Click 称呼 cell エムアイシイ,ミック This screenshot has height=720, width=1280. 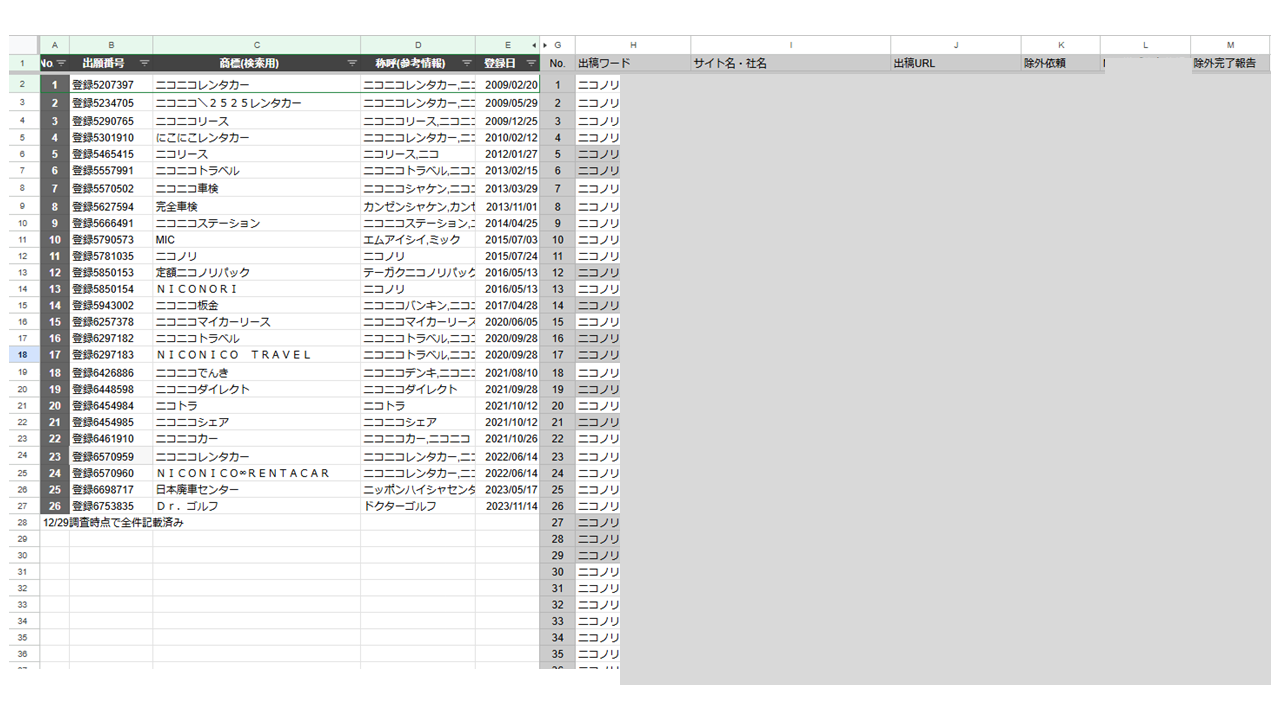pos(418,240)
